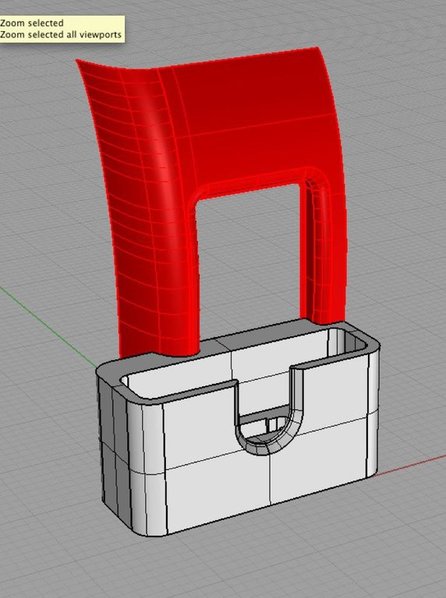Click grid inside the red handle's rectangular opening
Screen dimensions: 446x598
[x=248, y=263]
